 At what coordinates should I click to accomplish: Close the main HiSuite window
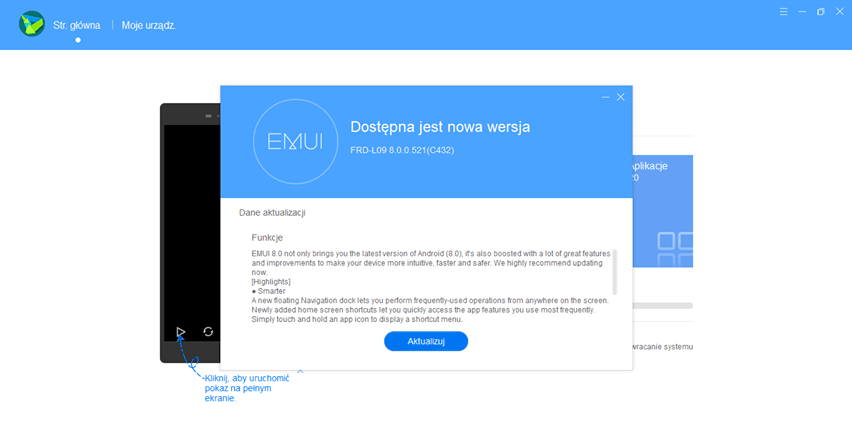click(839, 11)
